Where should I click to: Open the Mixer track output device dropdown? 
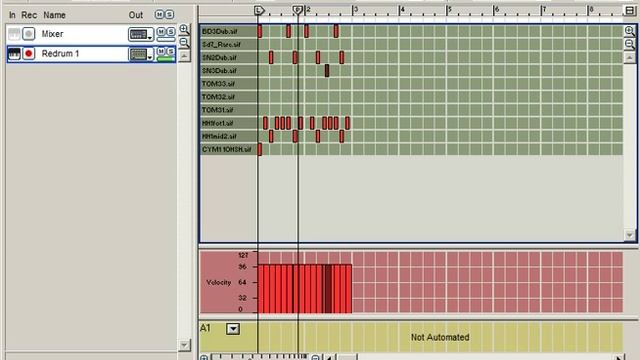click(x=141, y=34)
